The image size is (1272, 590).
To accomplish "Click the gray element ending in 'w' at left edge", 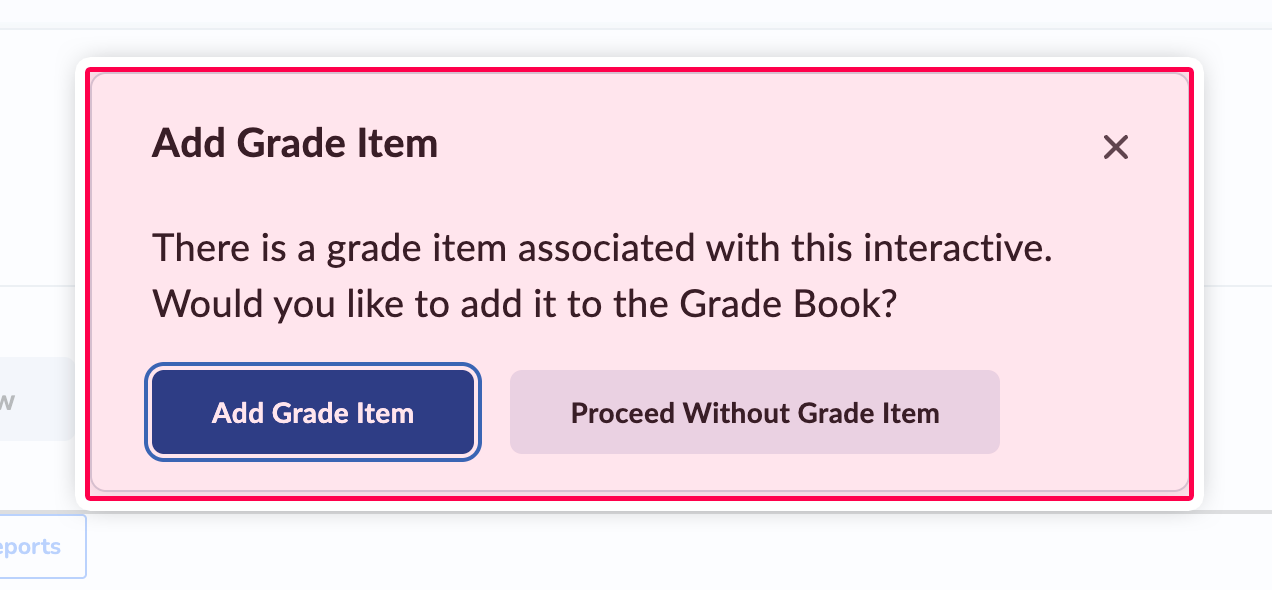I will coord(30,401).
